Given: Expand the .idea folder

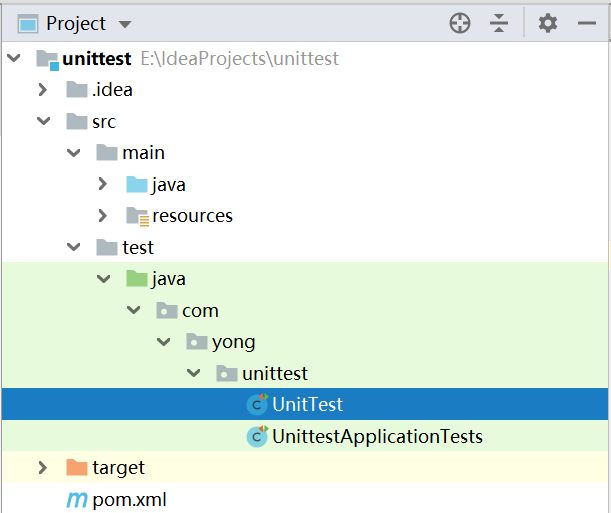Looking at the screenshot, I should tap(42, 90).
